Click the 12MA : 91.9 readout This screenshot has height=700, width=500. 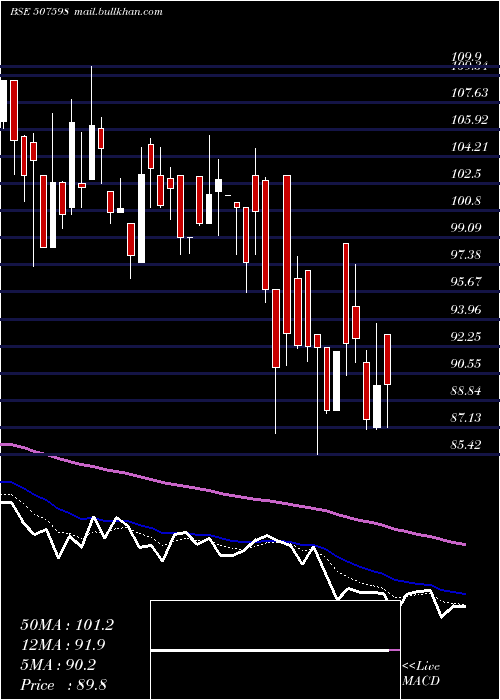63,645
